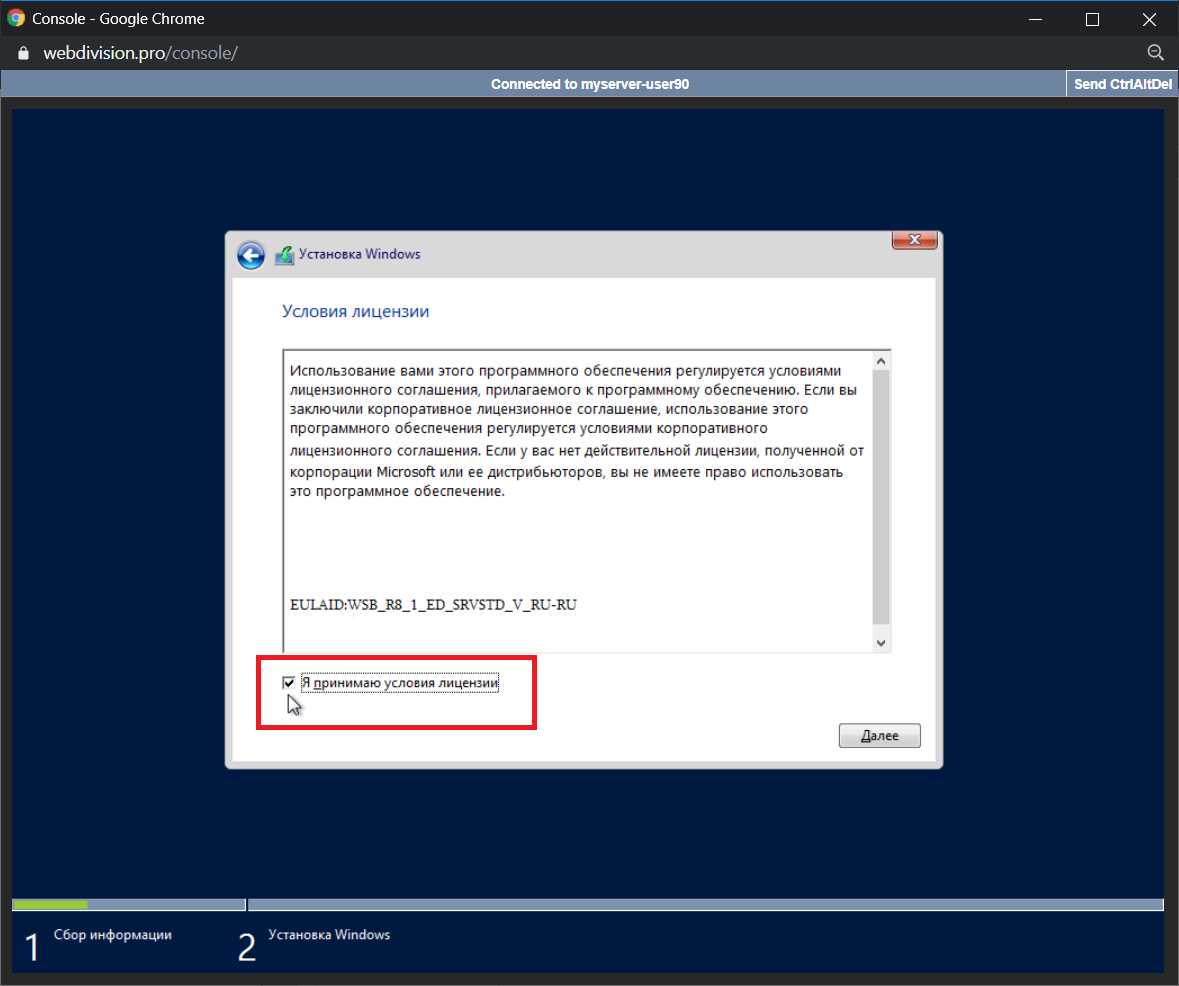Viewport: 1179px width, 986px height.
Task: Click the zoom magnifier icon in address bar
Action: coord(1155,53)
